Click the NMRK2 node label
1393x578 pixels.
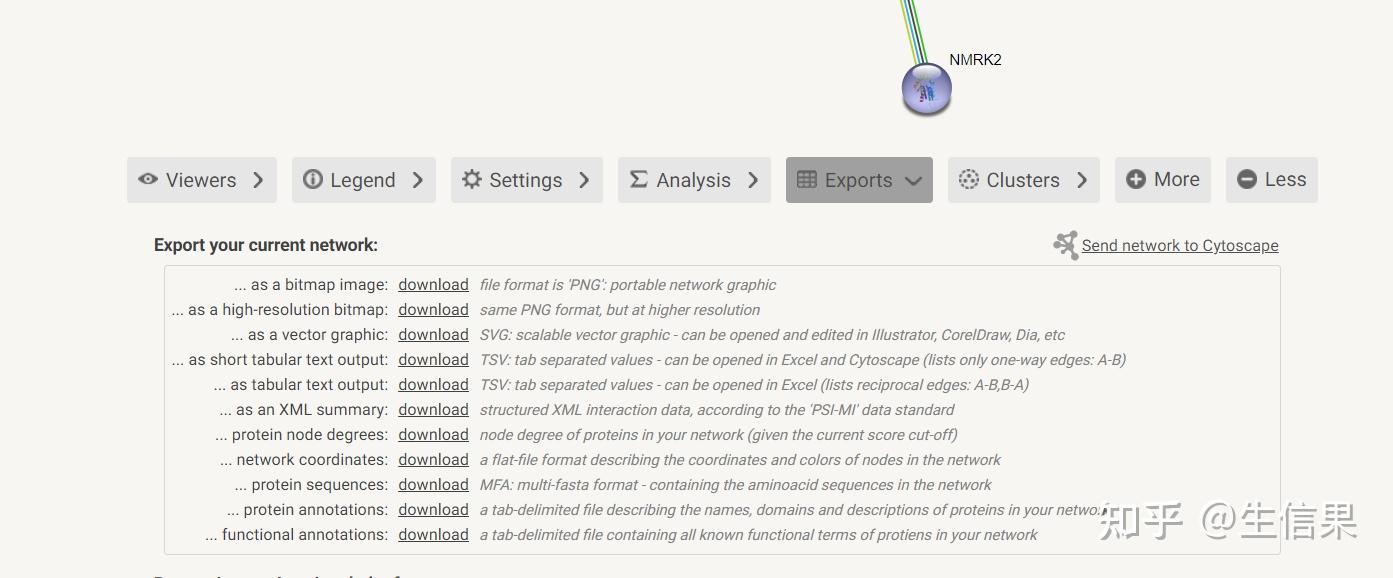[x=974, y=59]
